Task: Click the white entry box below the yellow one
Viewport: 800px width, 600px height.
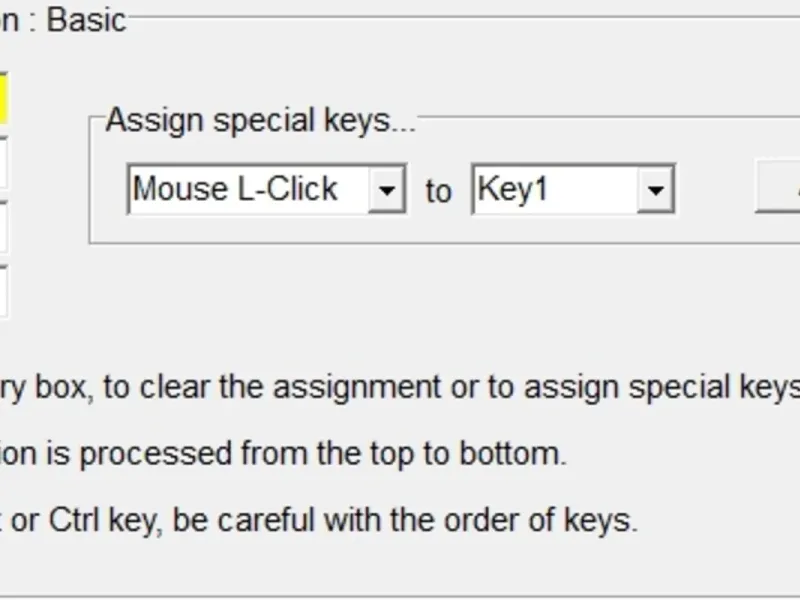Action: 3,163
